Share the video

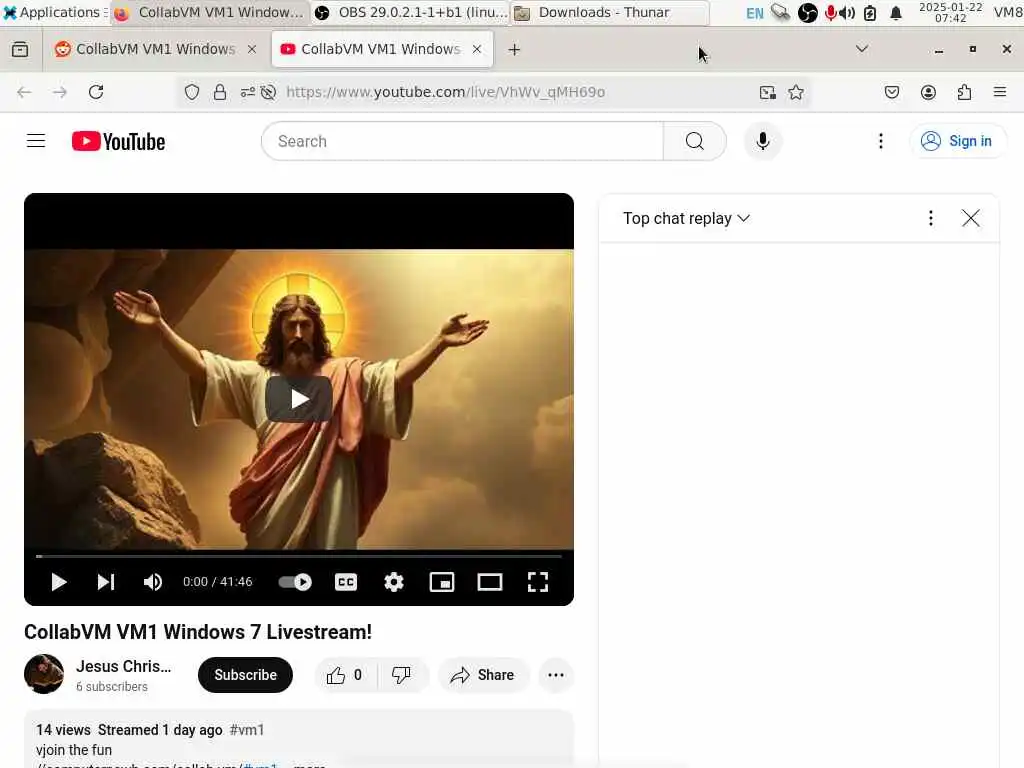click(483, 675)
